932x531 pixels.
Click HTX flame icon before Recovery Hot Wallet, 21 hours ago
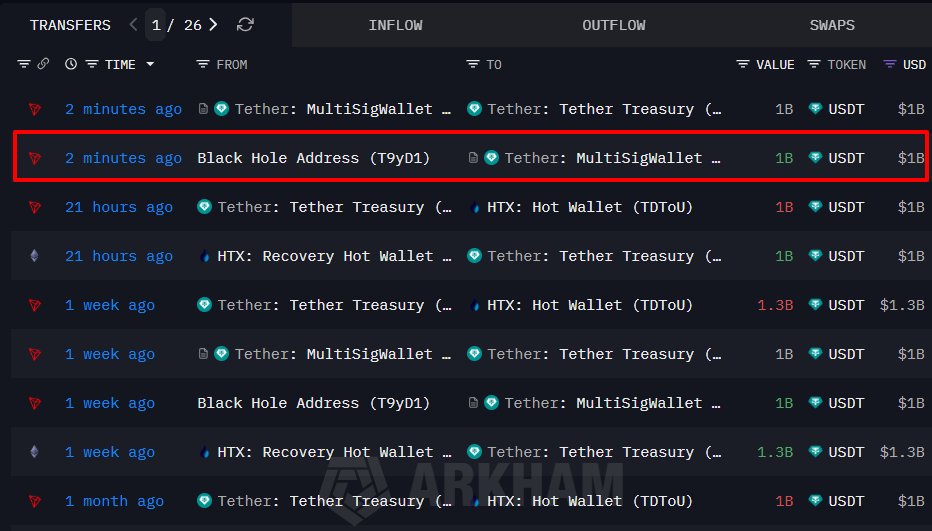click(x=205, y=256)
